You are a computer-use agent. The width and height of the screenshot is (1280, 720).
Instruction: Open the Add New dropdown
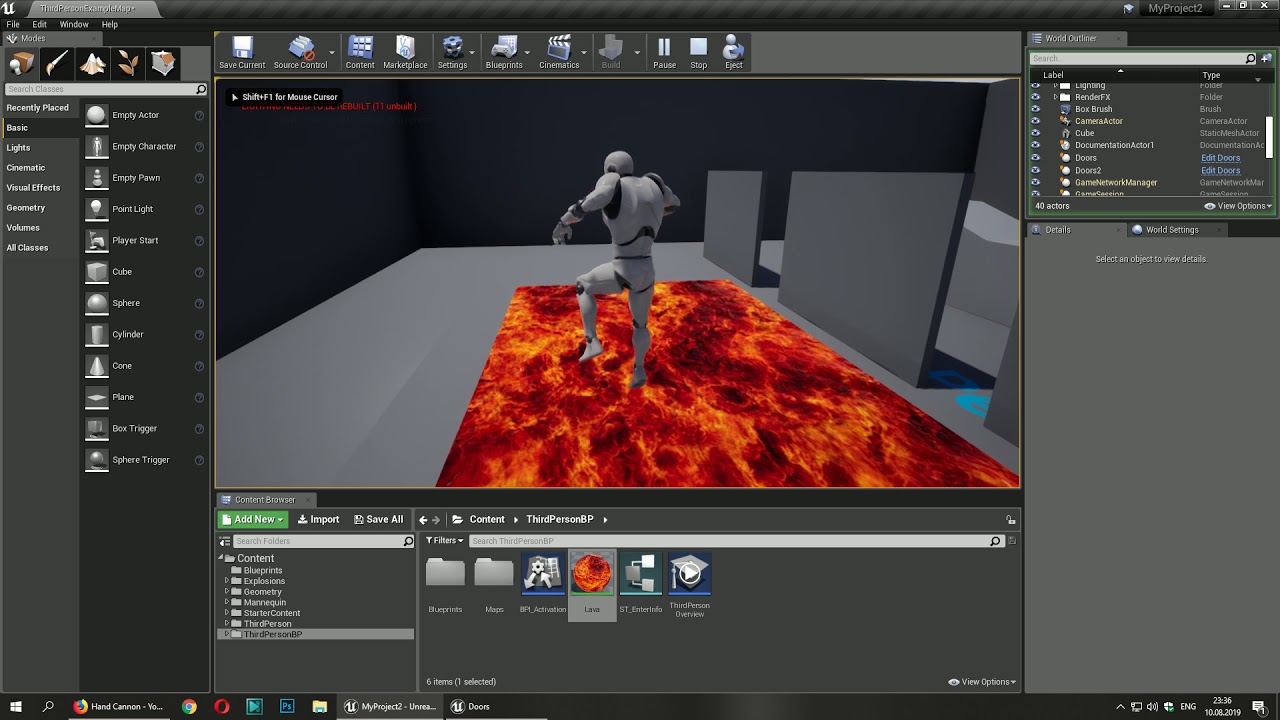pyautogui.click(x=253, y=520)
